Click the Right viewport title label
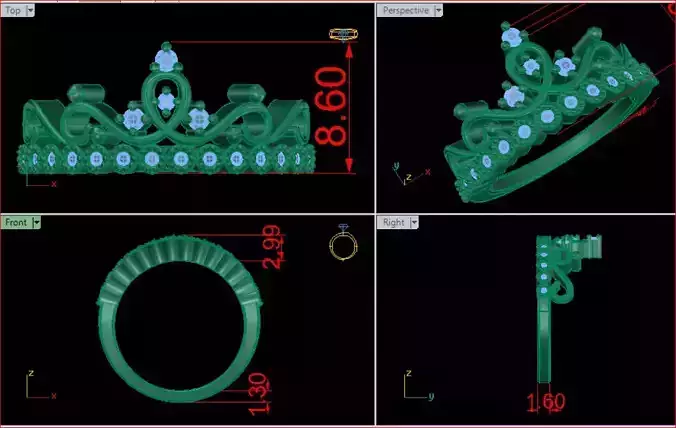Image resolution: width=676 pixels, height=428 pixels. tap(394, 222)
